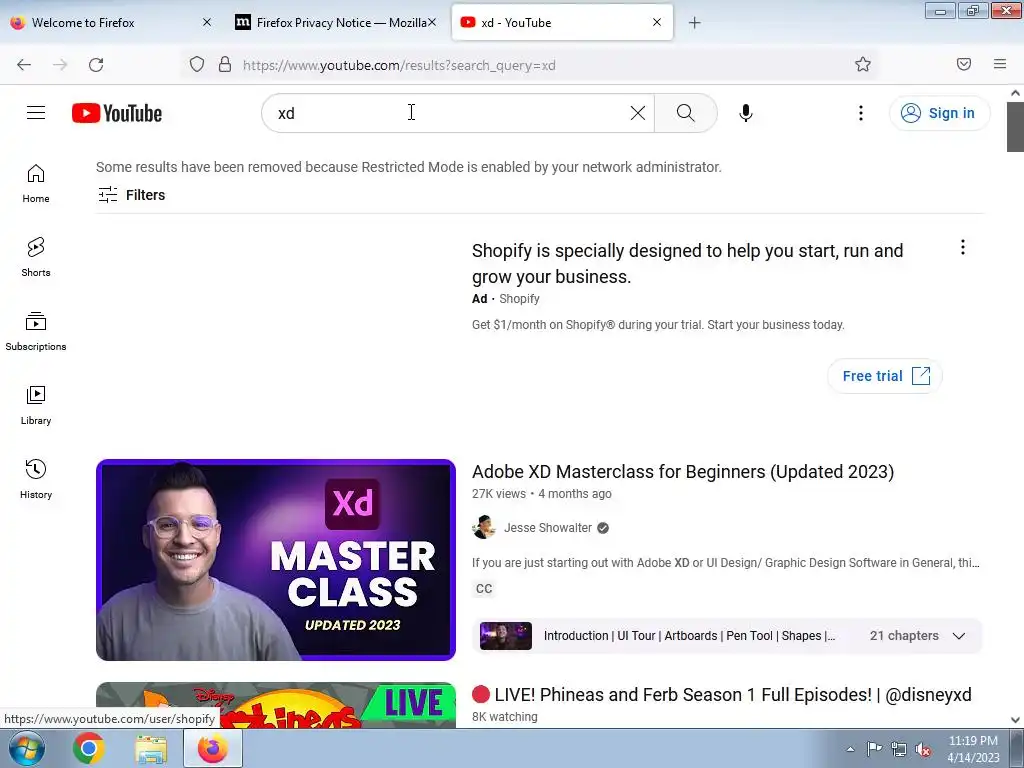Click the Free trial button
The image size is (1024, 768).
tap(885, 376)
